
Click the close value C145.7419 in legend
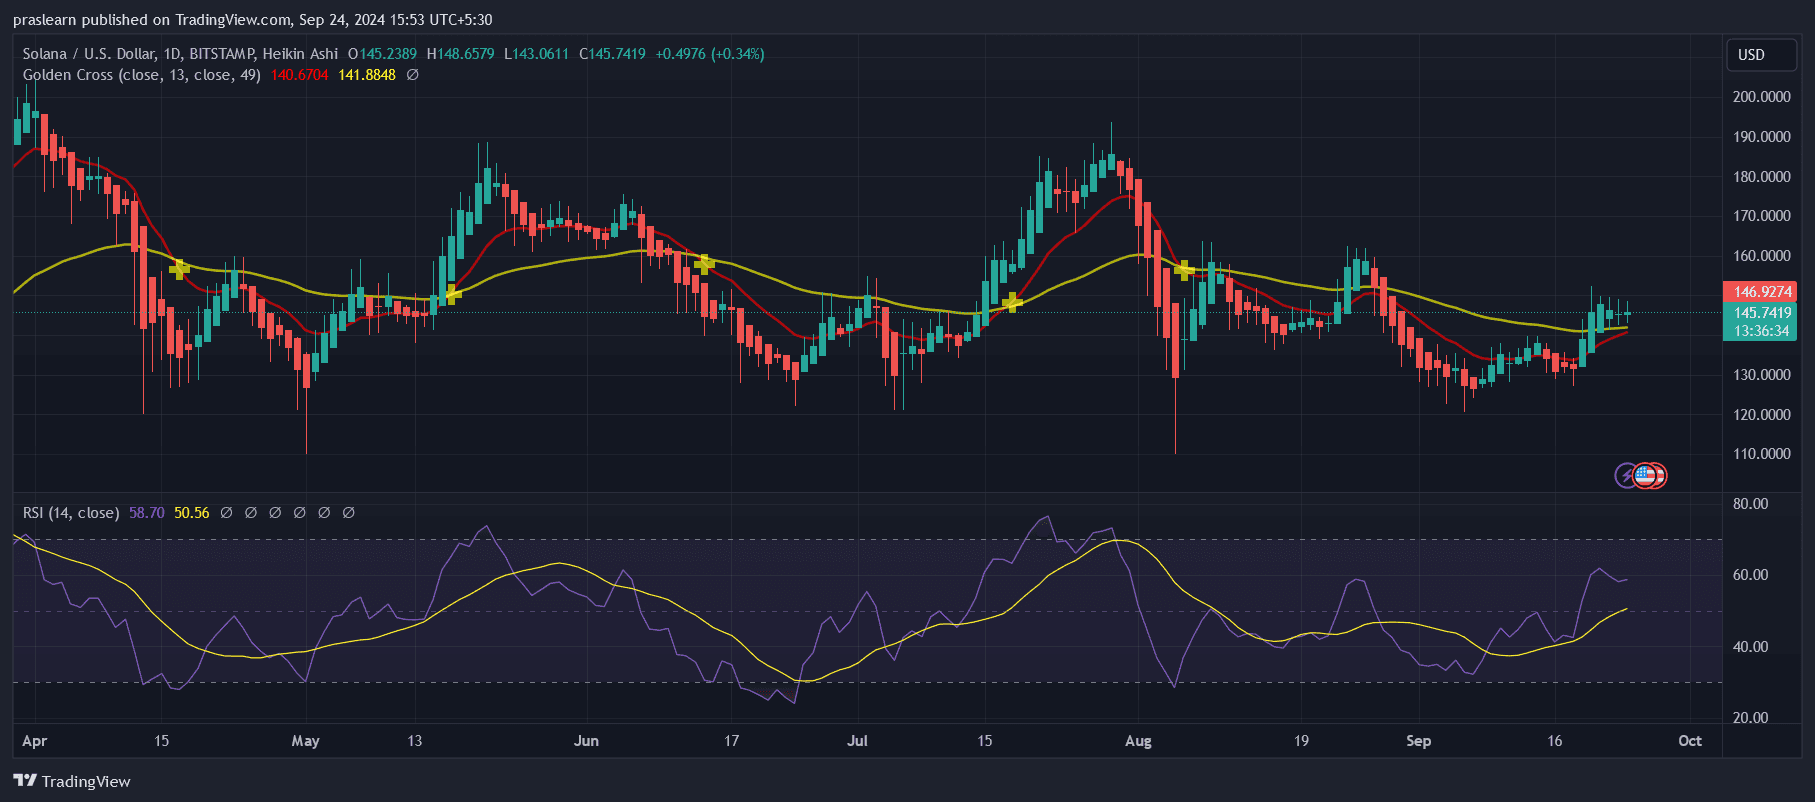tap(612, 54)
